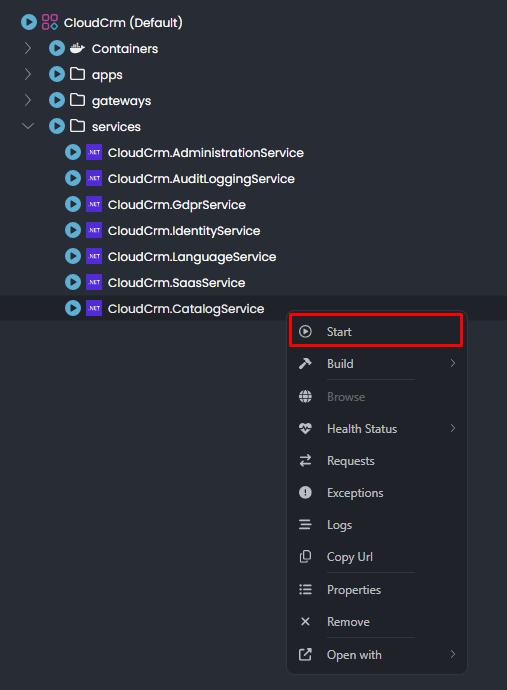Click the list icon beside Properties
507x690 pixels.
coord(305,589)
